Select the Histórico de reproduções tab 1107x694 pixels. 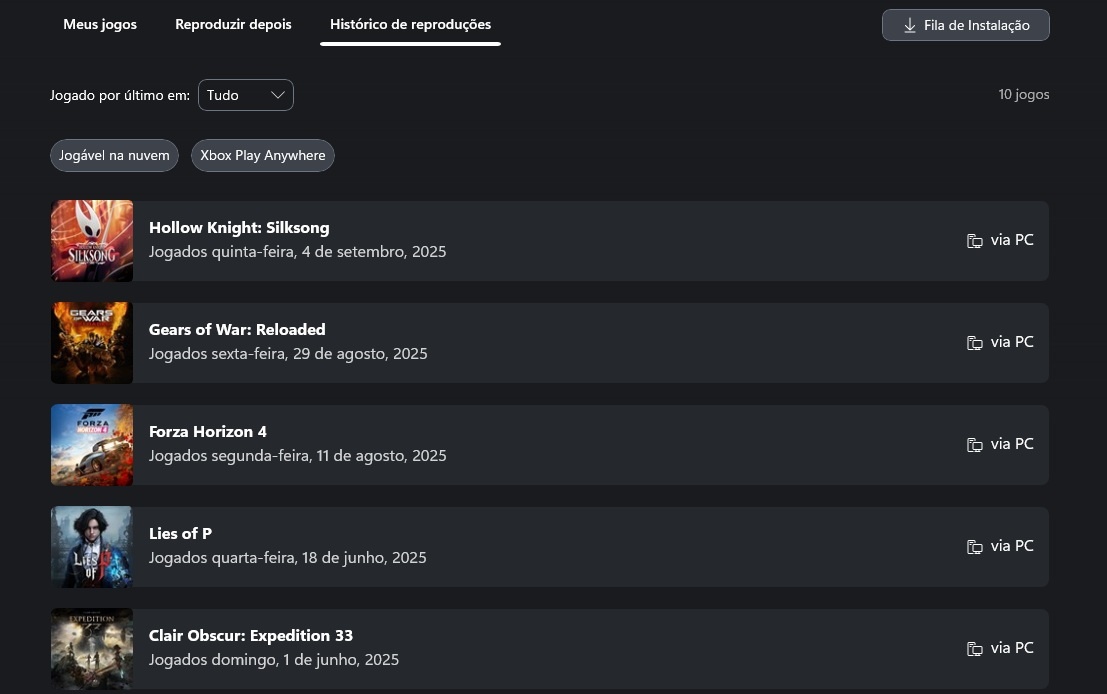[410, 24]
